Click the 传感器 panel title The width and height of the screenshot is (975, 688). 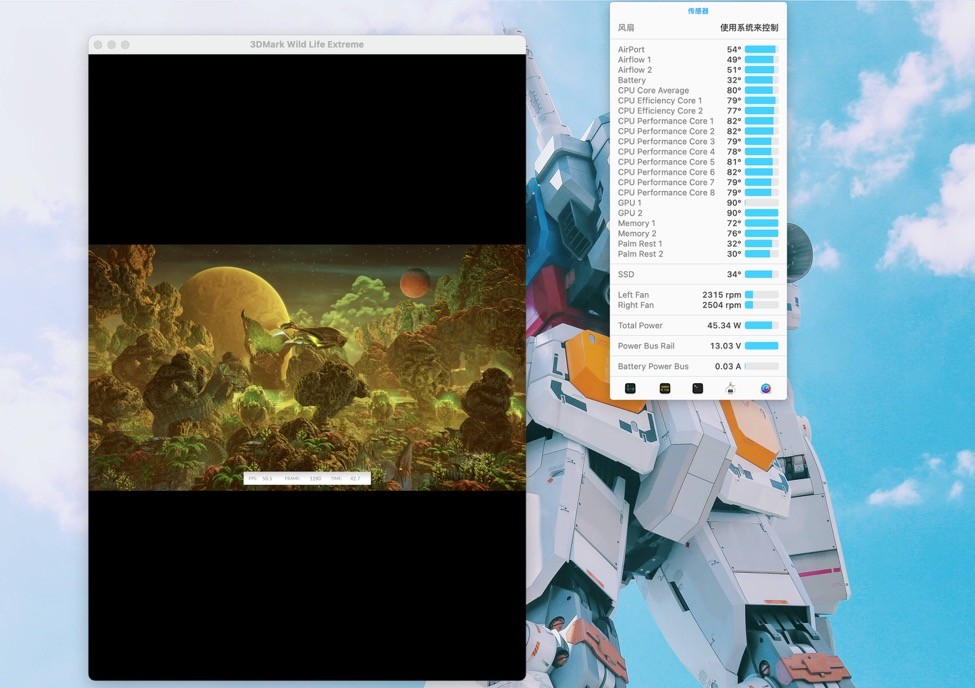pos(698,11)
